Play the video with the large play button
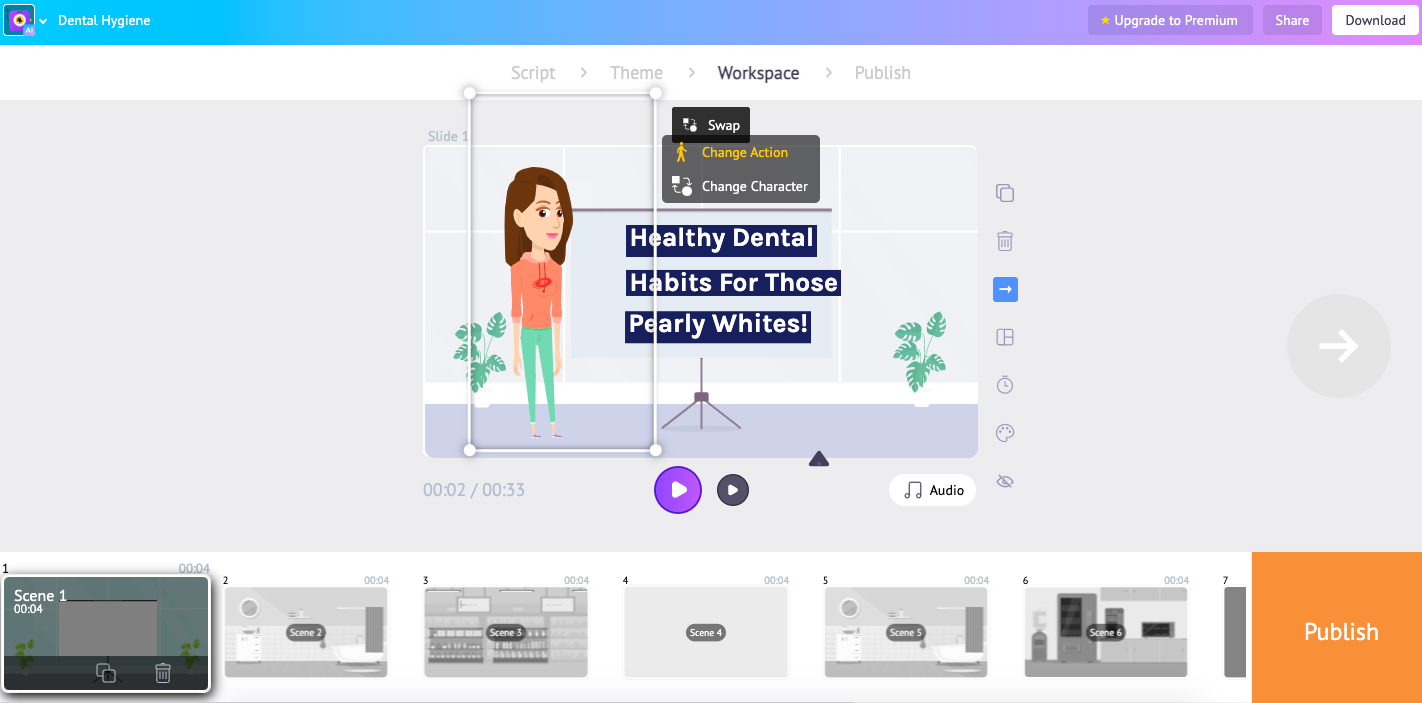This screenshot has width=1422, height=703. (678, 490)
